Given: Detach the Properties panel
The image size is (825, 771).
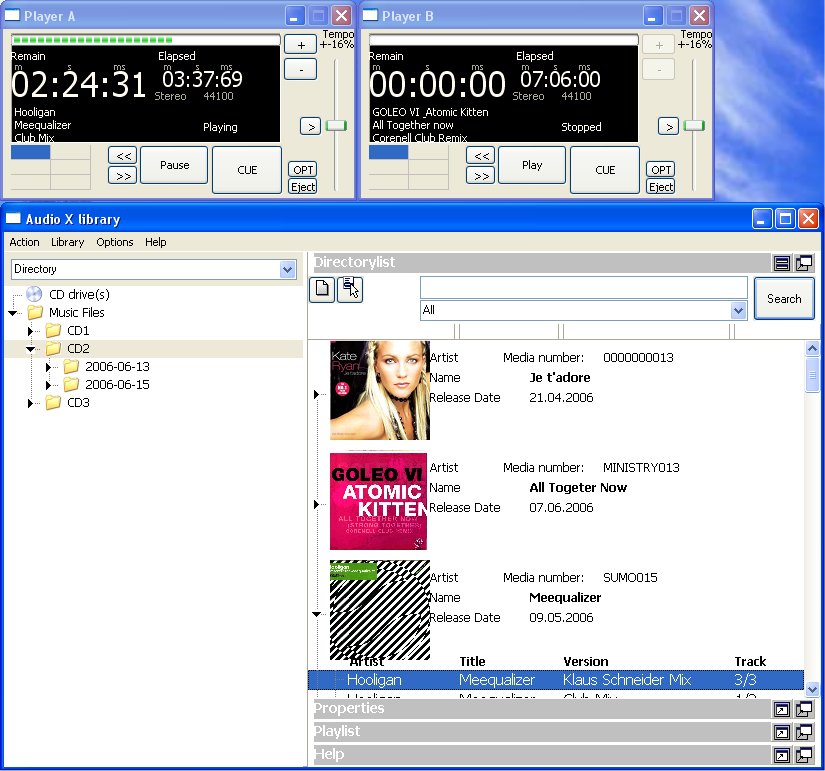Looking at the screenshot, I should pyautogui.click(x=804, y=709).
